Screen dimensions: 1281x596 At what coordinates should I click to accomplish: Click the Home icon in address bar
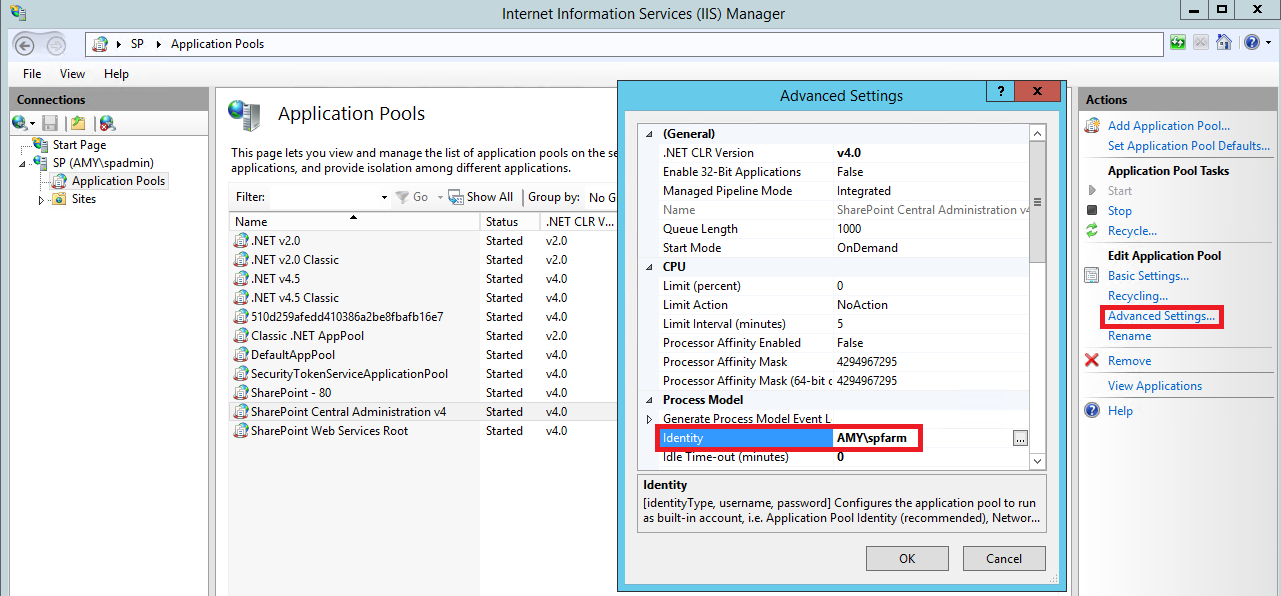pyautogui.click(x=1224, y=43)
